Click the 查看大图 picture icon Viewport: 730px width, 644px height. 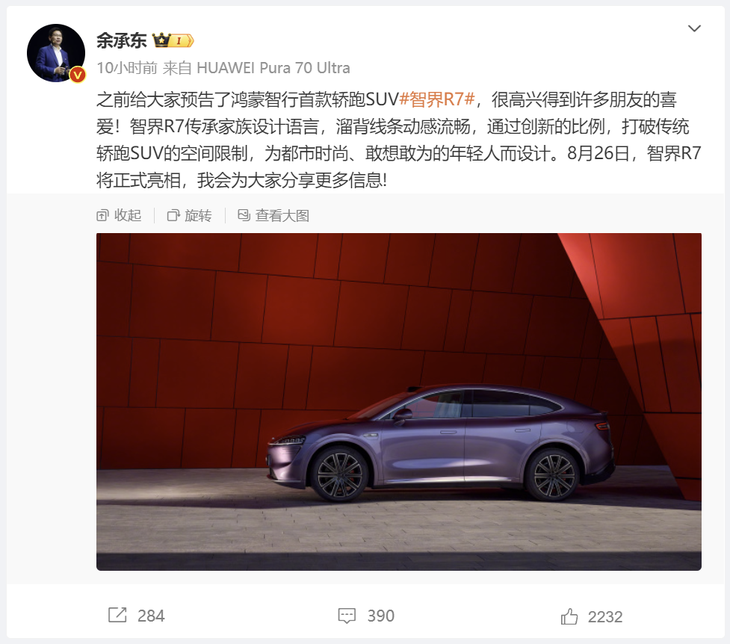point(244,215)
